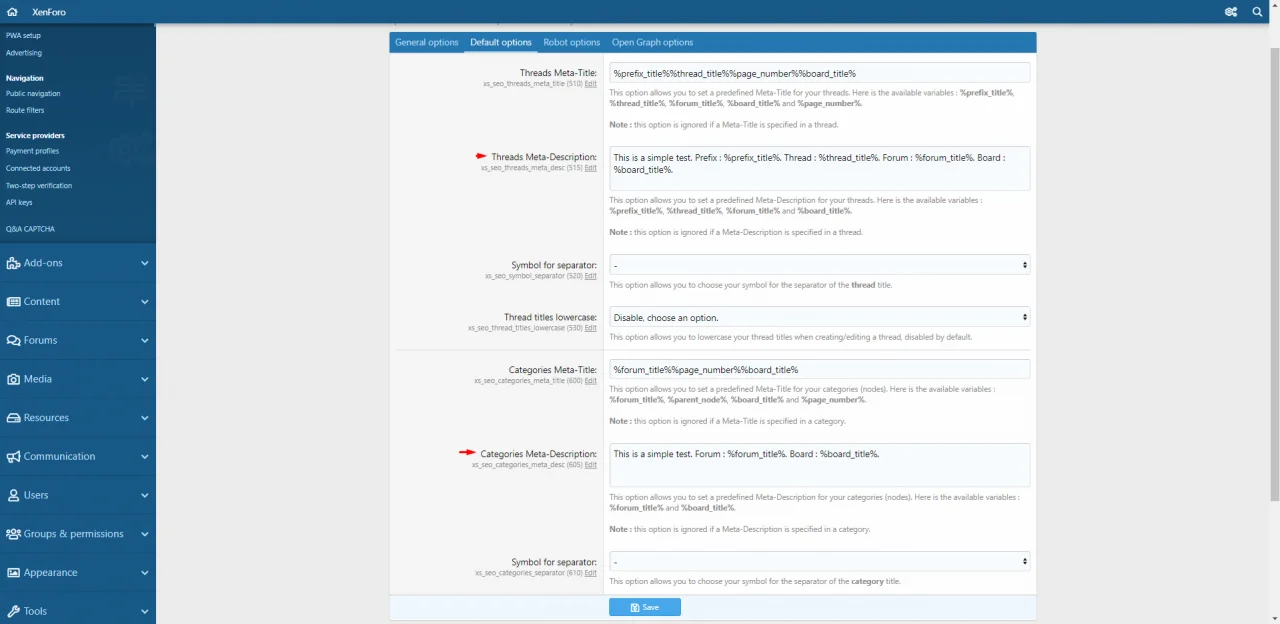
Task: Click the admin settings cogs icon
Action: click(x=1231, y=12)
